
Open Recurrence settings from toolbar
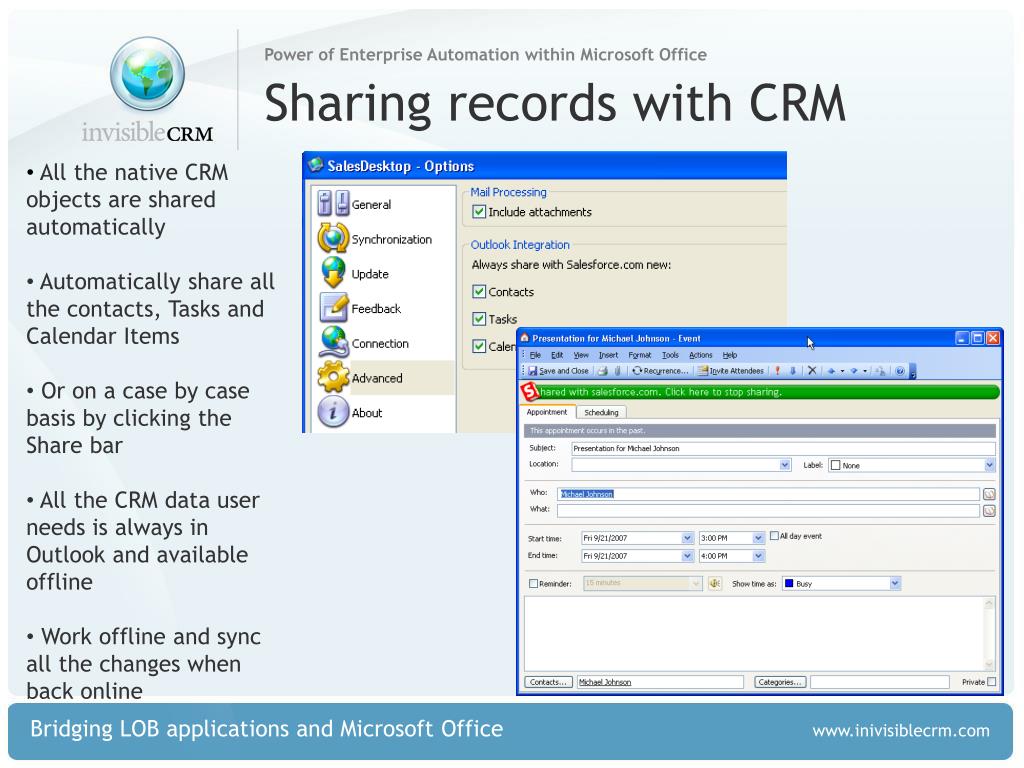(x=660, y=371)
